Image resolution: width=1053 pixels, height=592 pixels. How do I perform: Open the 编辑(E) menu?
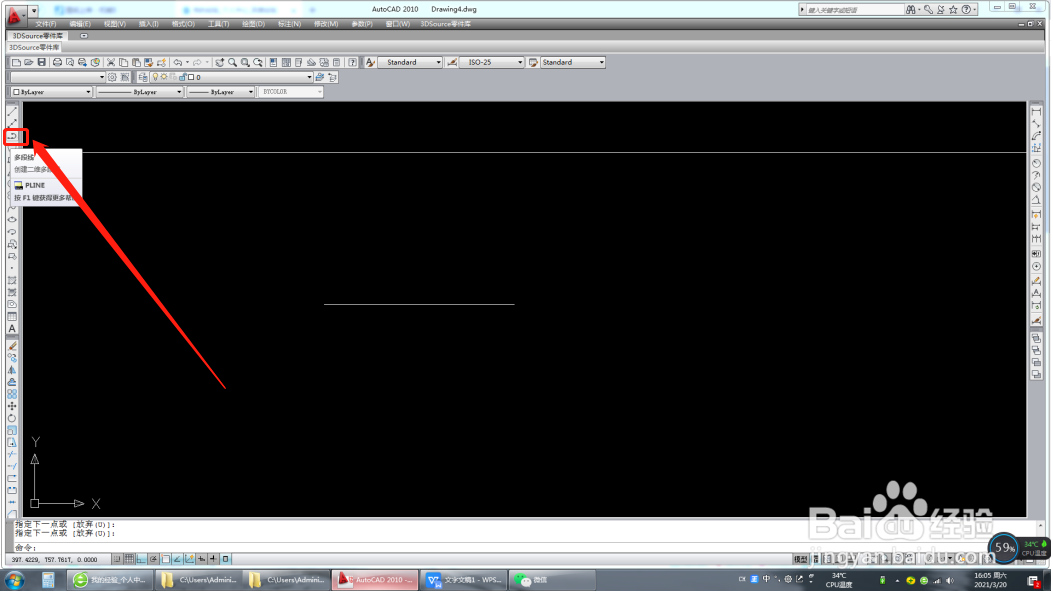80,24
